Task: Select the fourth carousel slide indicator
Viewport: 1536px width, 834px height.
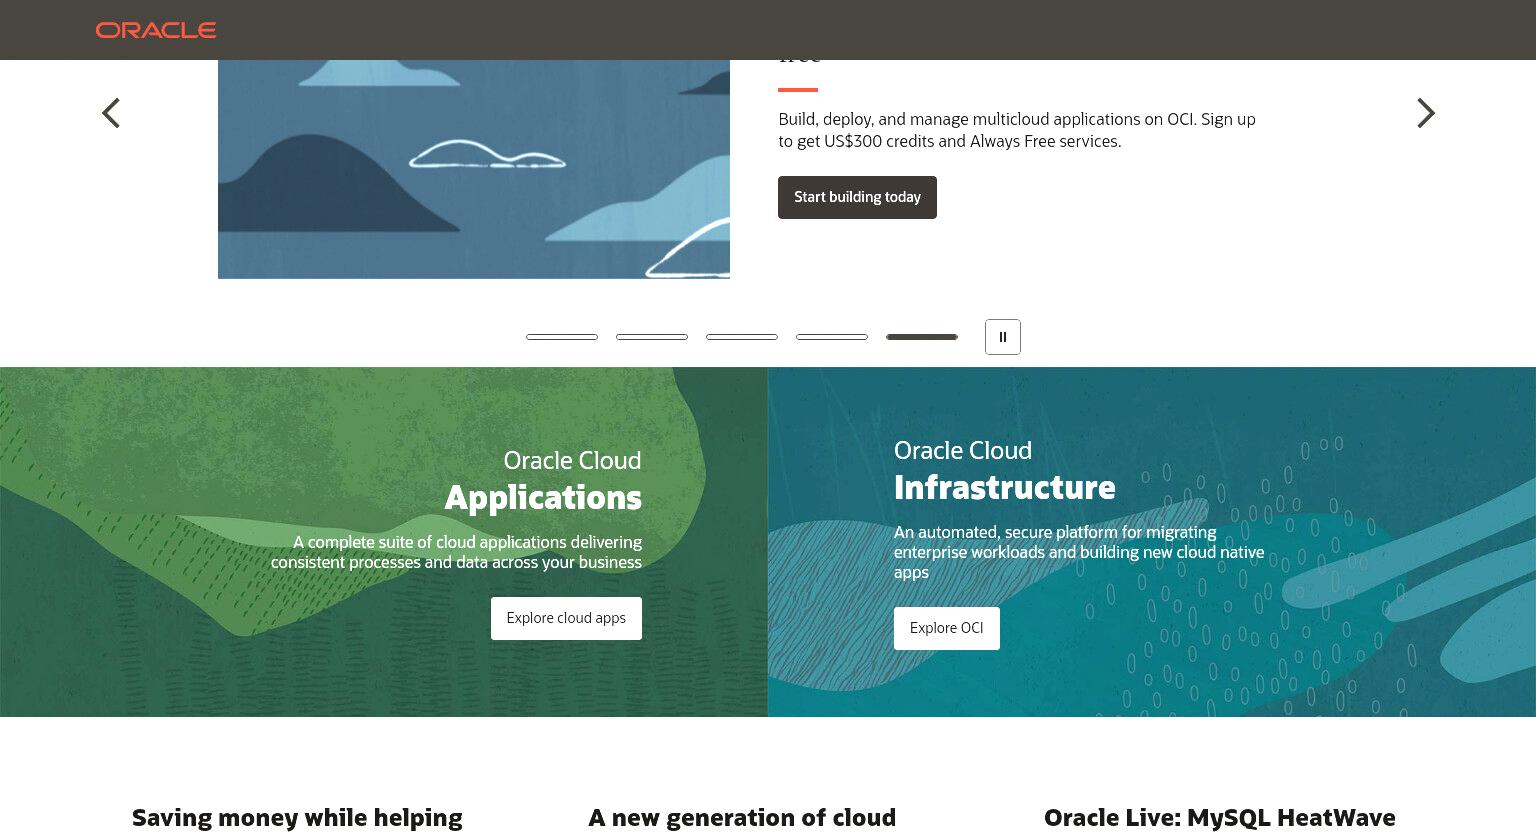Action: [x=832, y=337]
